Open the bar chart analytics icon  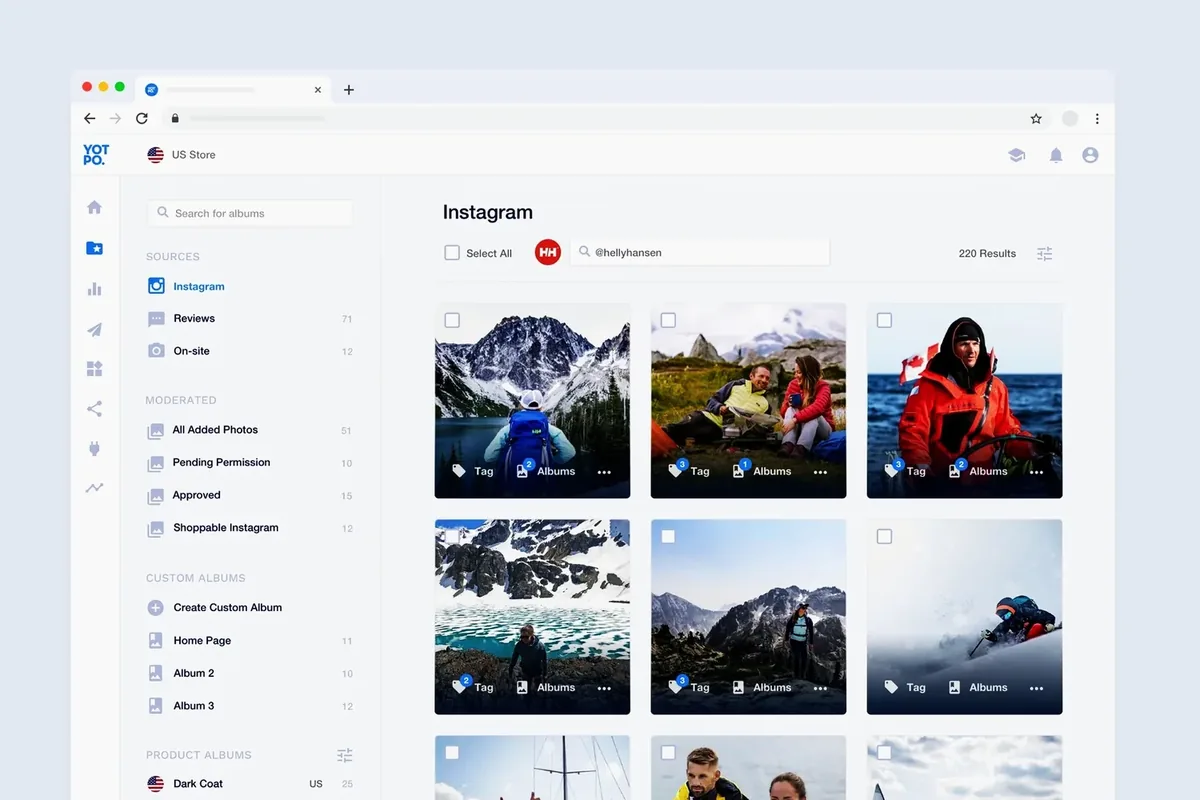[x=94, y=289]
